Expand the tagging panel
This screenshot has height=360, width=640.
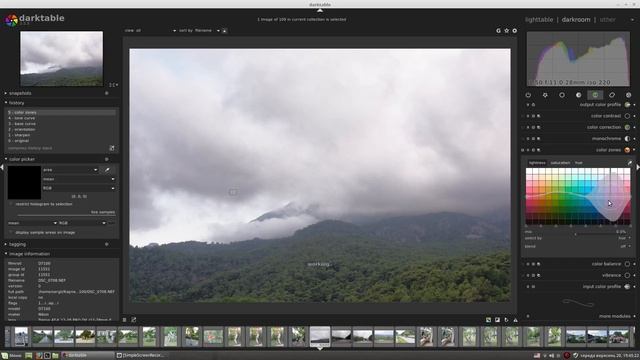[17, 244]
